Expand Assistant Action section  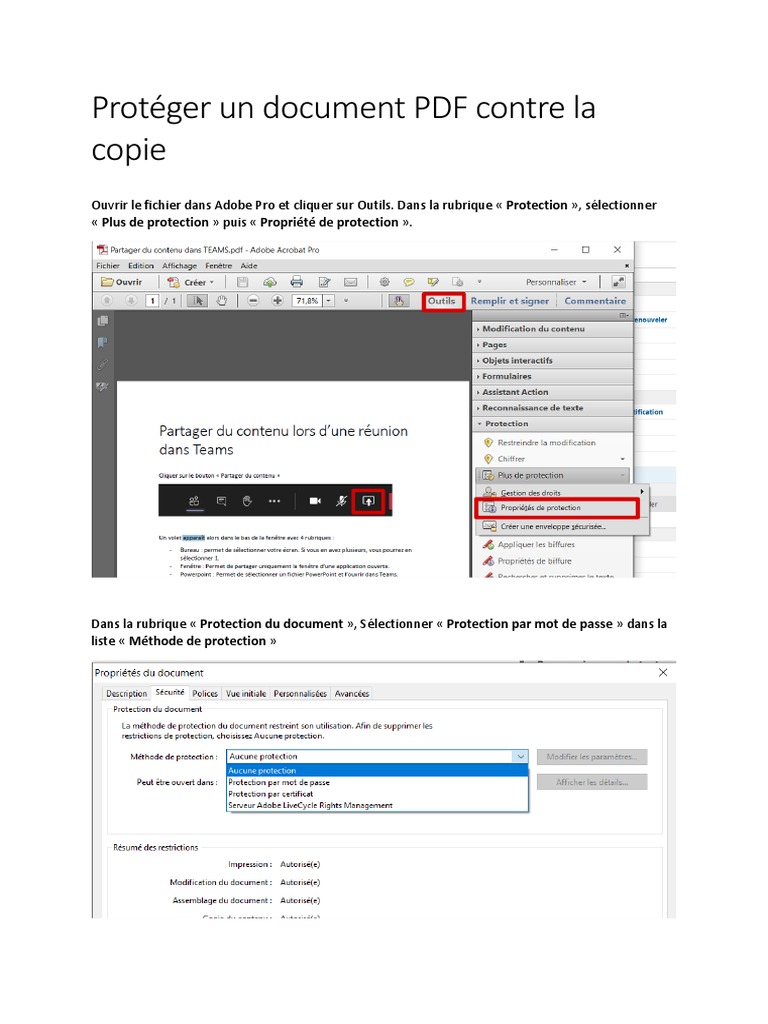click(552, 392)
